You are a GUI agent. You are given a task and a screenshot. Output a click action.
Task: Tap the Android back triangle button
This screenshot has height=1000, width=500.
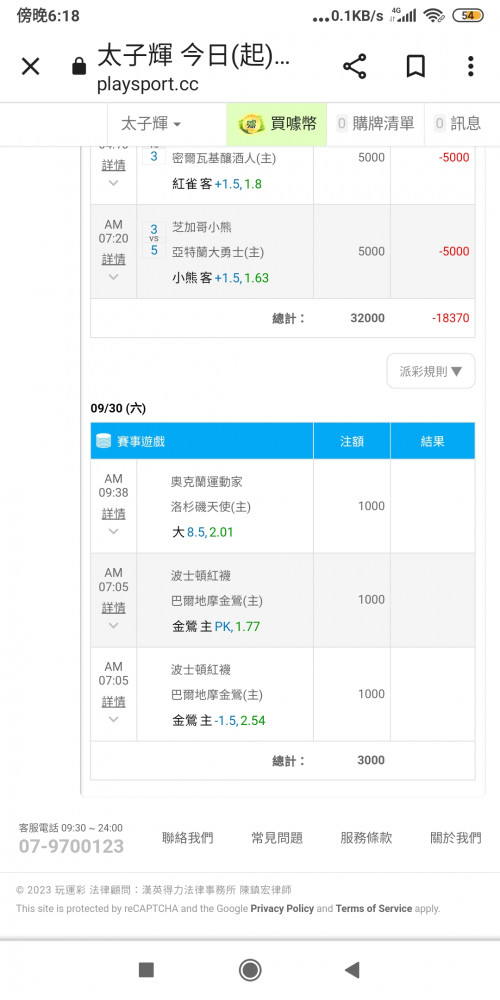click(351, 970)
